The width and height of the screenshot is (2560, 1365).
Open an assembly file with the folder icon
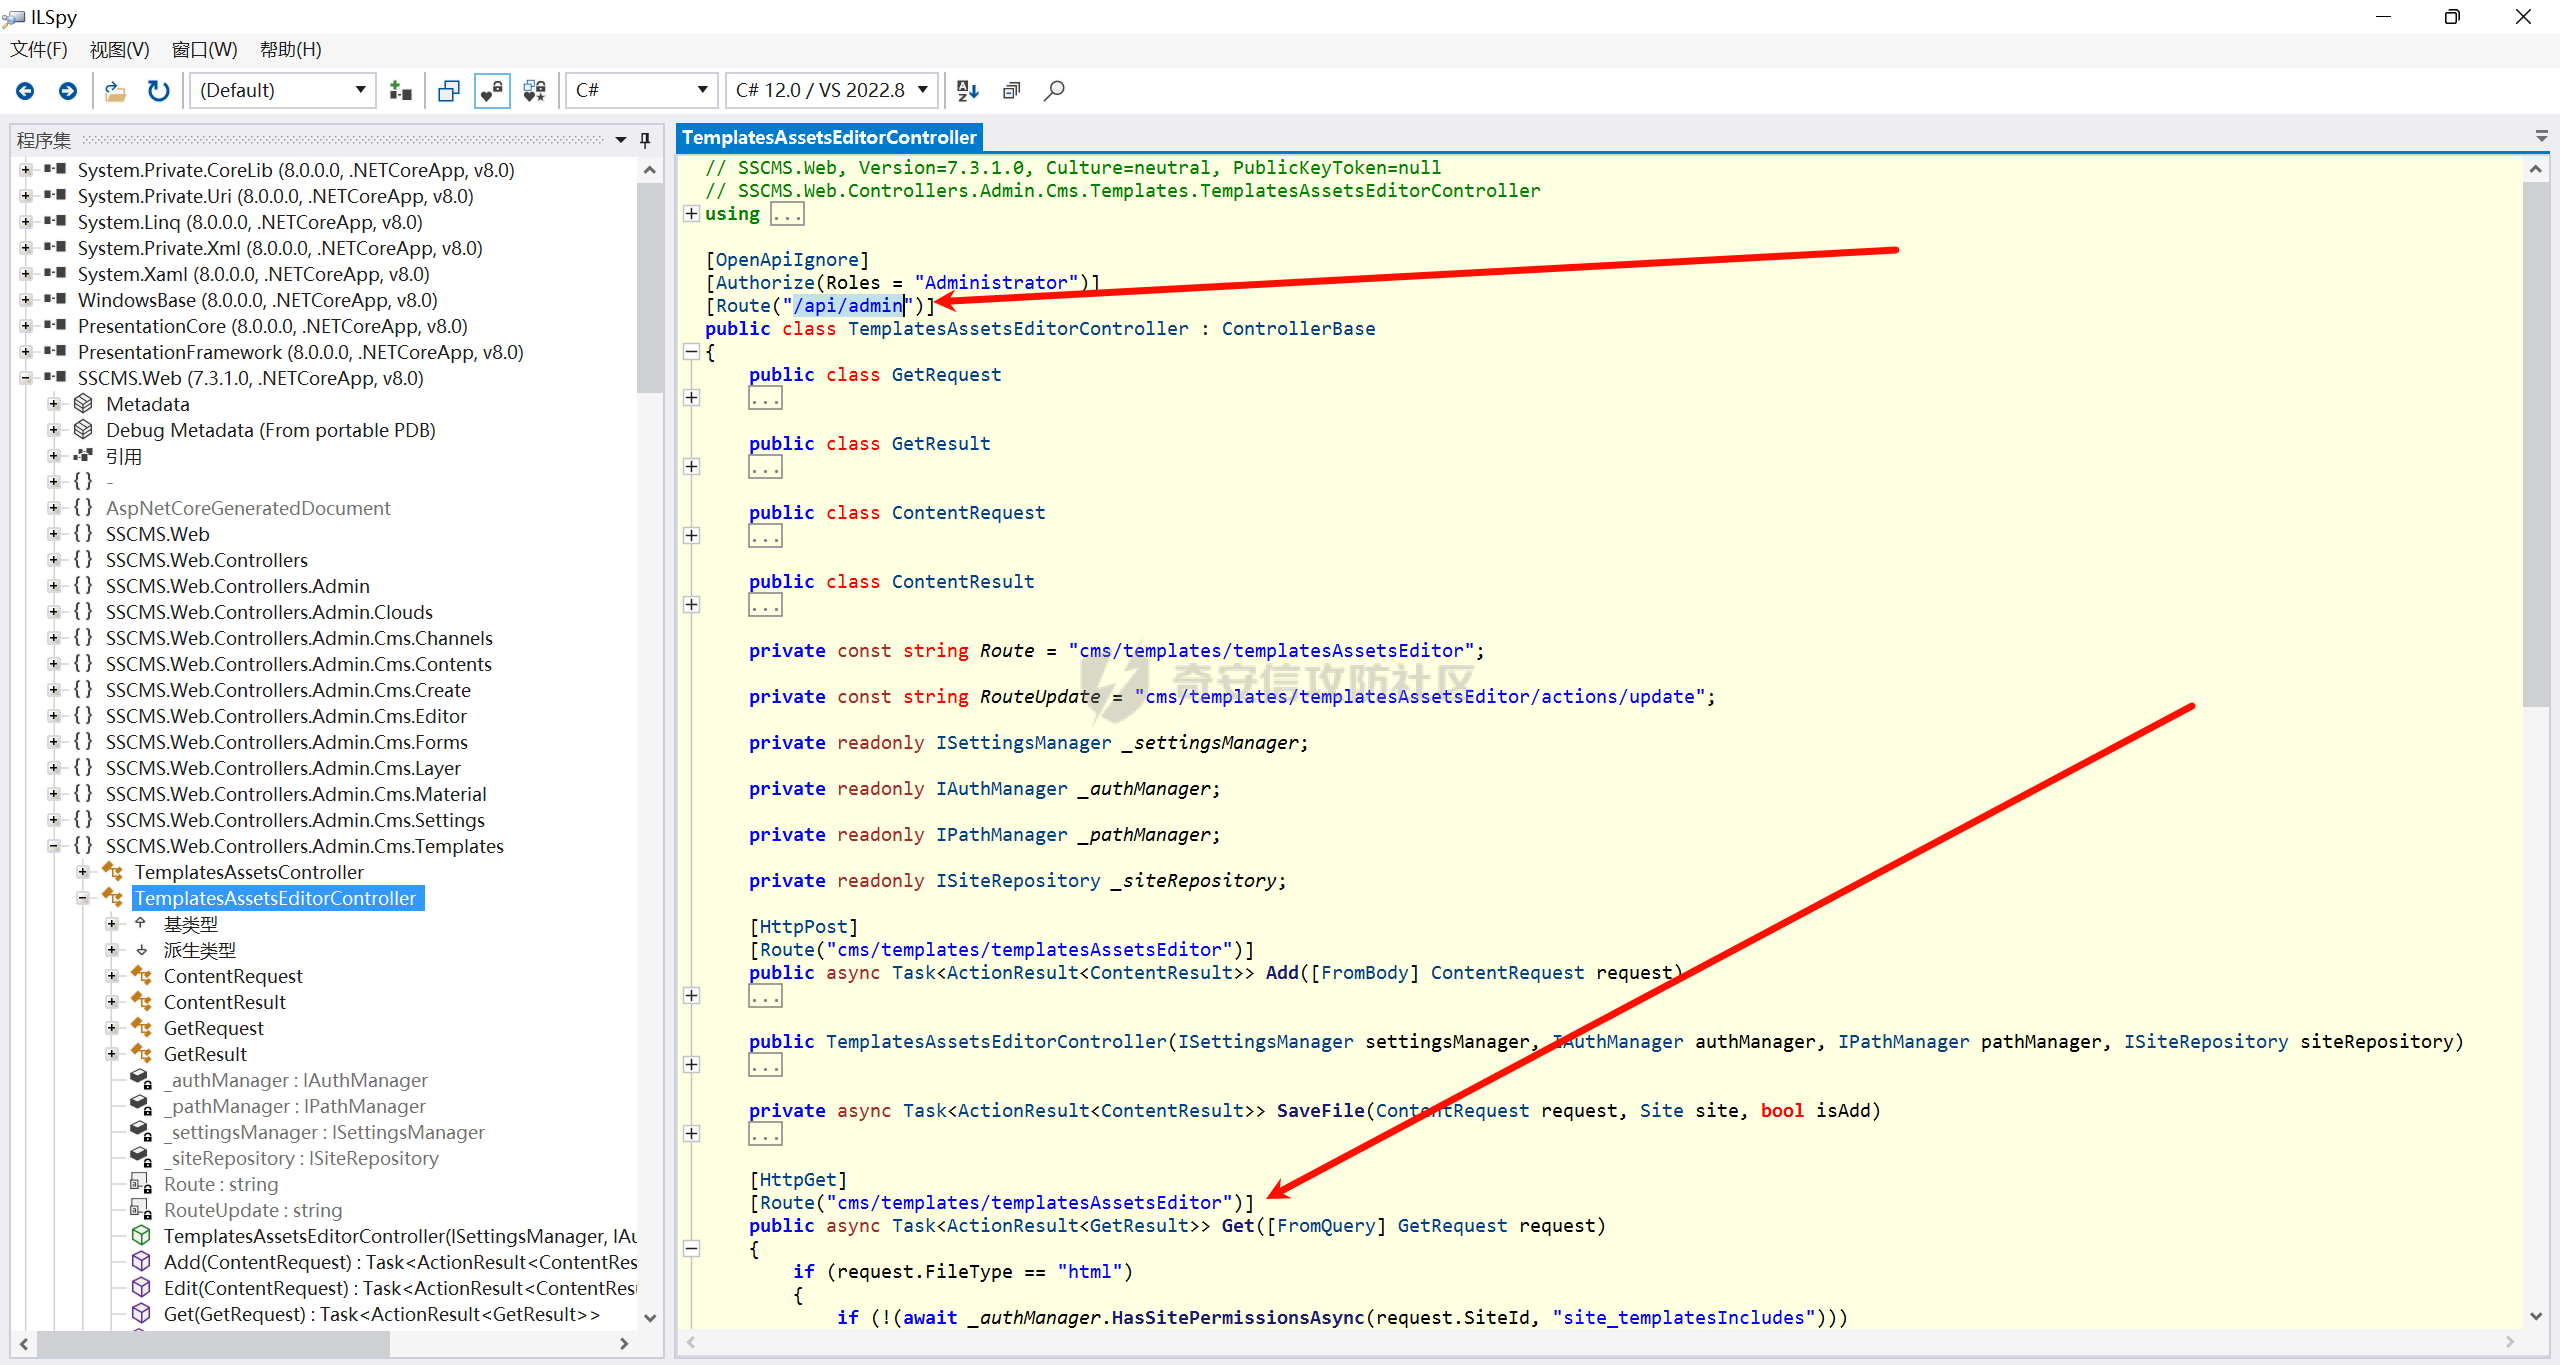coord(115,91)
